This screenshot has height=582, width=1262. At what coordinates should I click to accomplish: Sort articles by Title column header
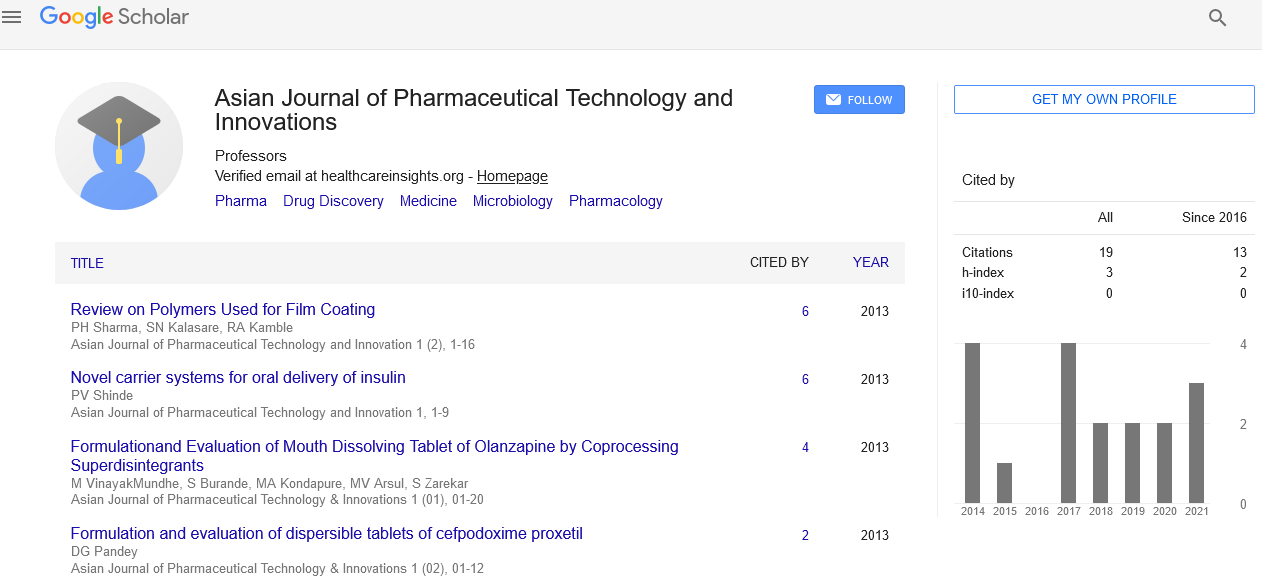87,263
